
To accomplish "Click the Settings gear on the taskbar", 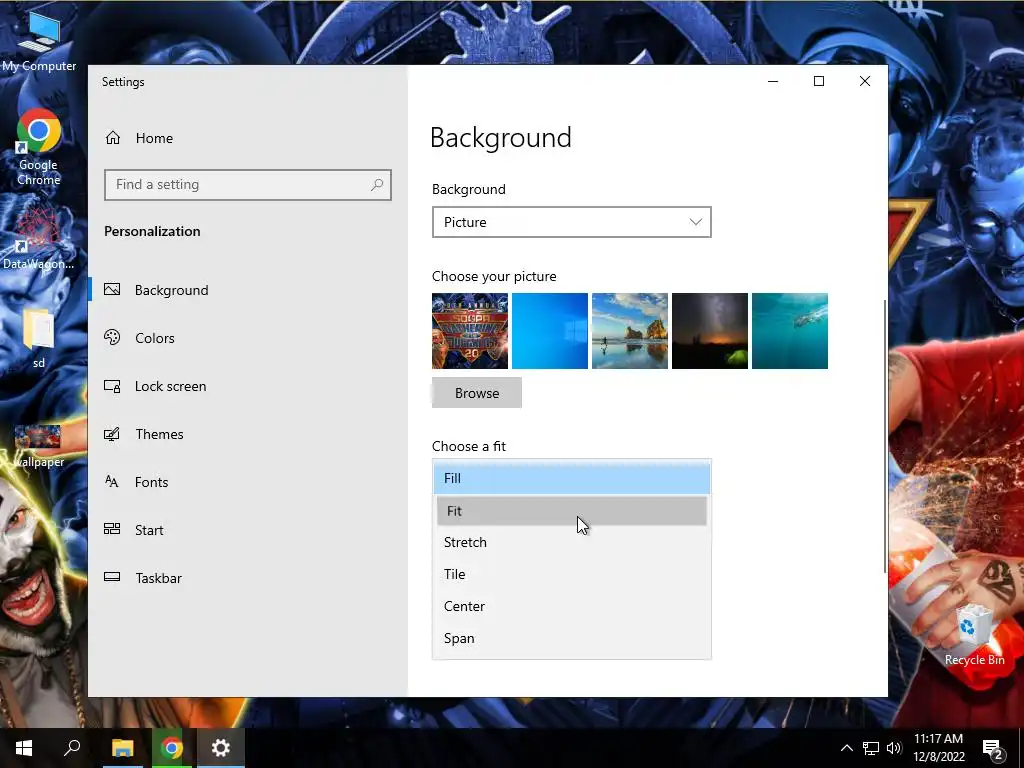I will click(x=221, y=748).
